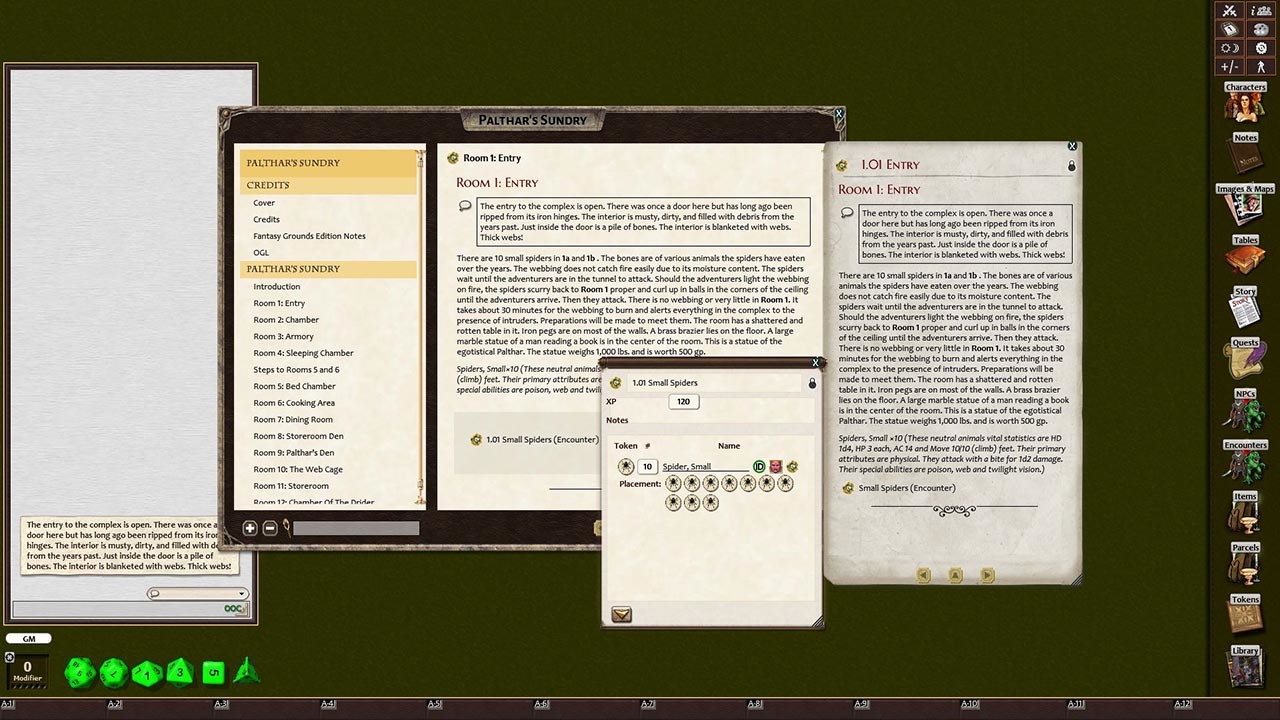This screenshot has width=1280, height=720.
Task: Select Room 3: Armory in the index
Action: coord(285,336)
